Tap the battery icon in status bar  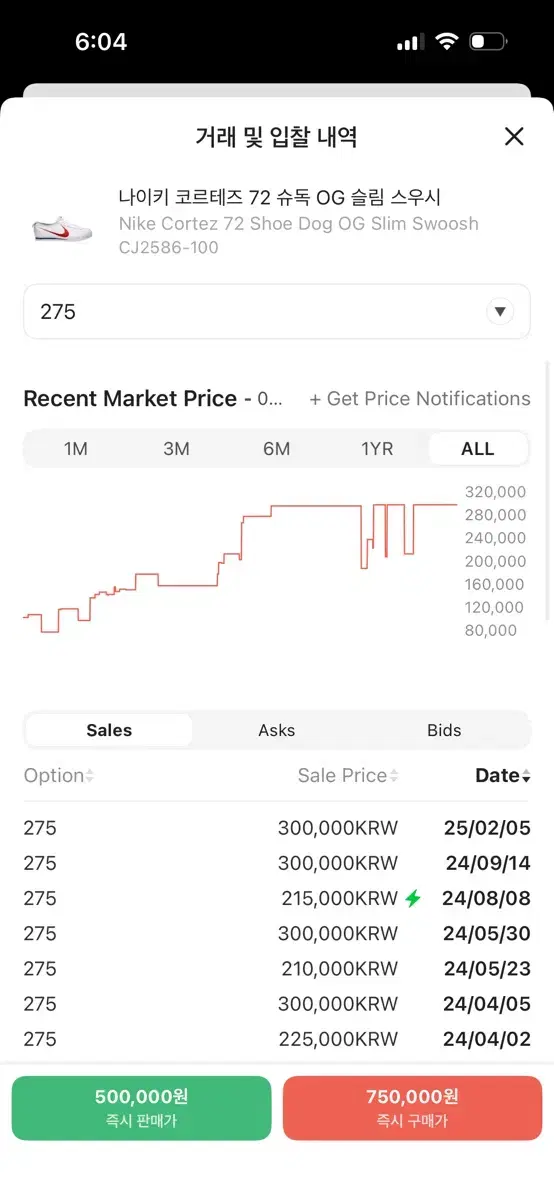tap(488, 42)
